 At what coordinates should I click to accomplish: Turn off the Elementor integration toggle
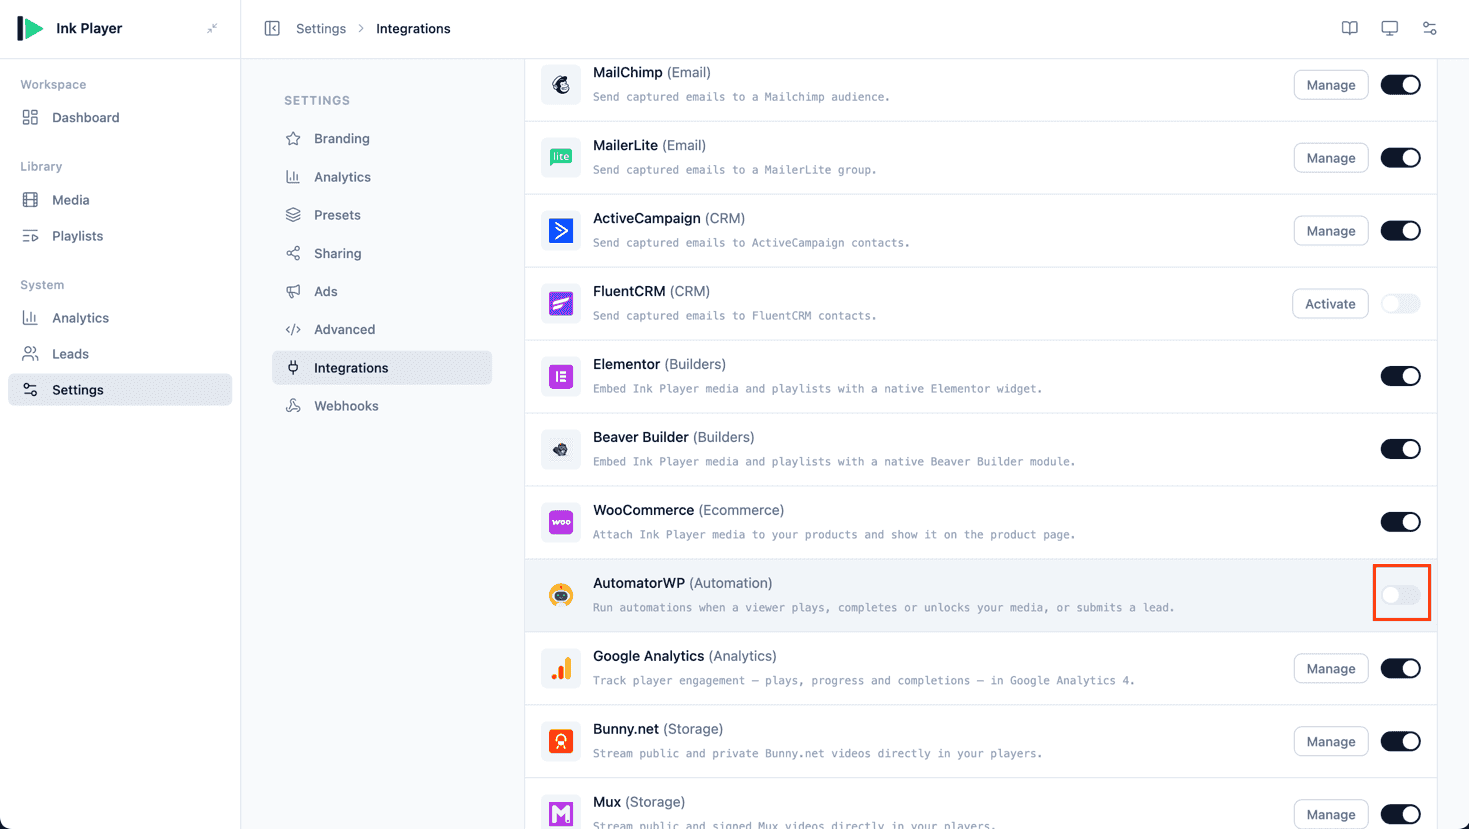[1400, 376]
